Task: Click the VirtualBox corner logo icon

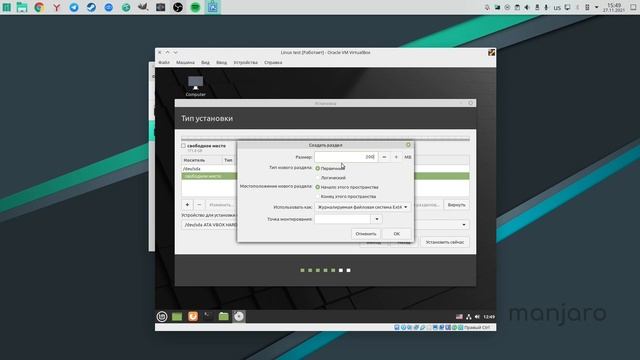Action: pyautogui.click(x=491, y=52)
